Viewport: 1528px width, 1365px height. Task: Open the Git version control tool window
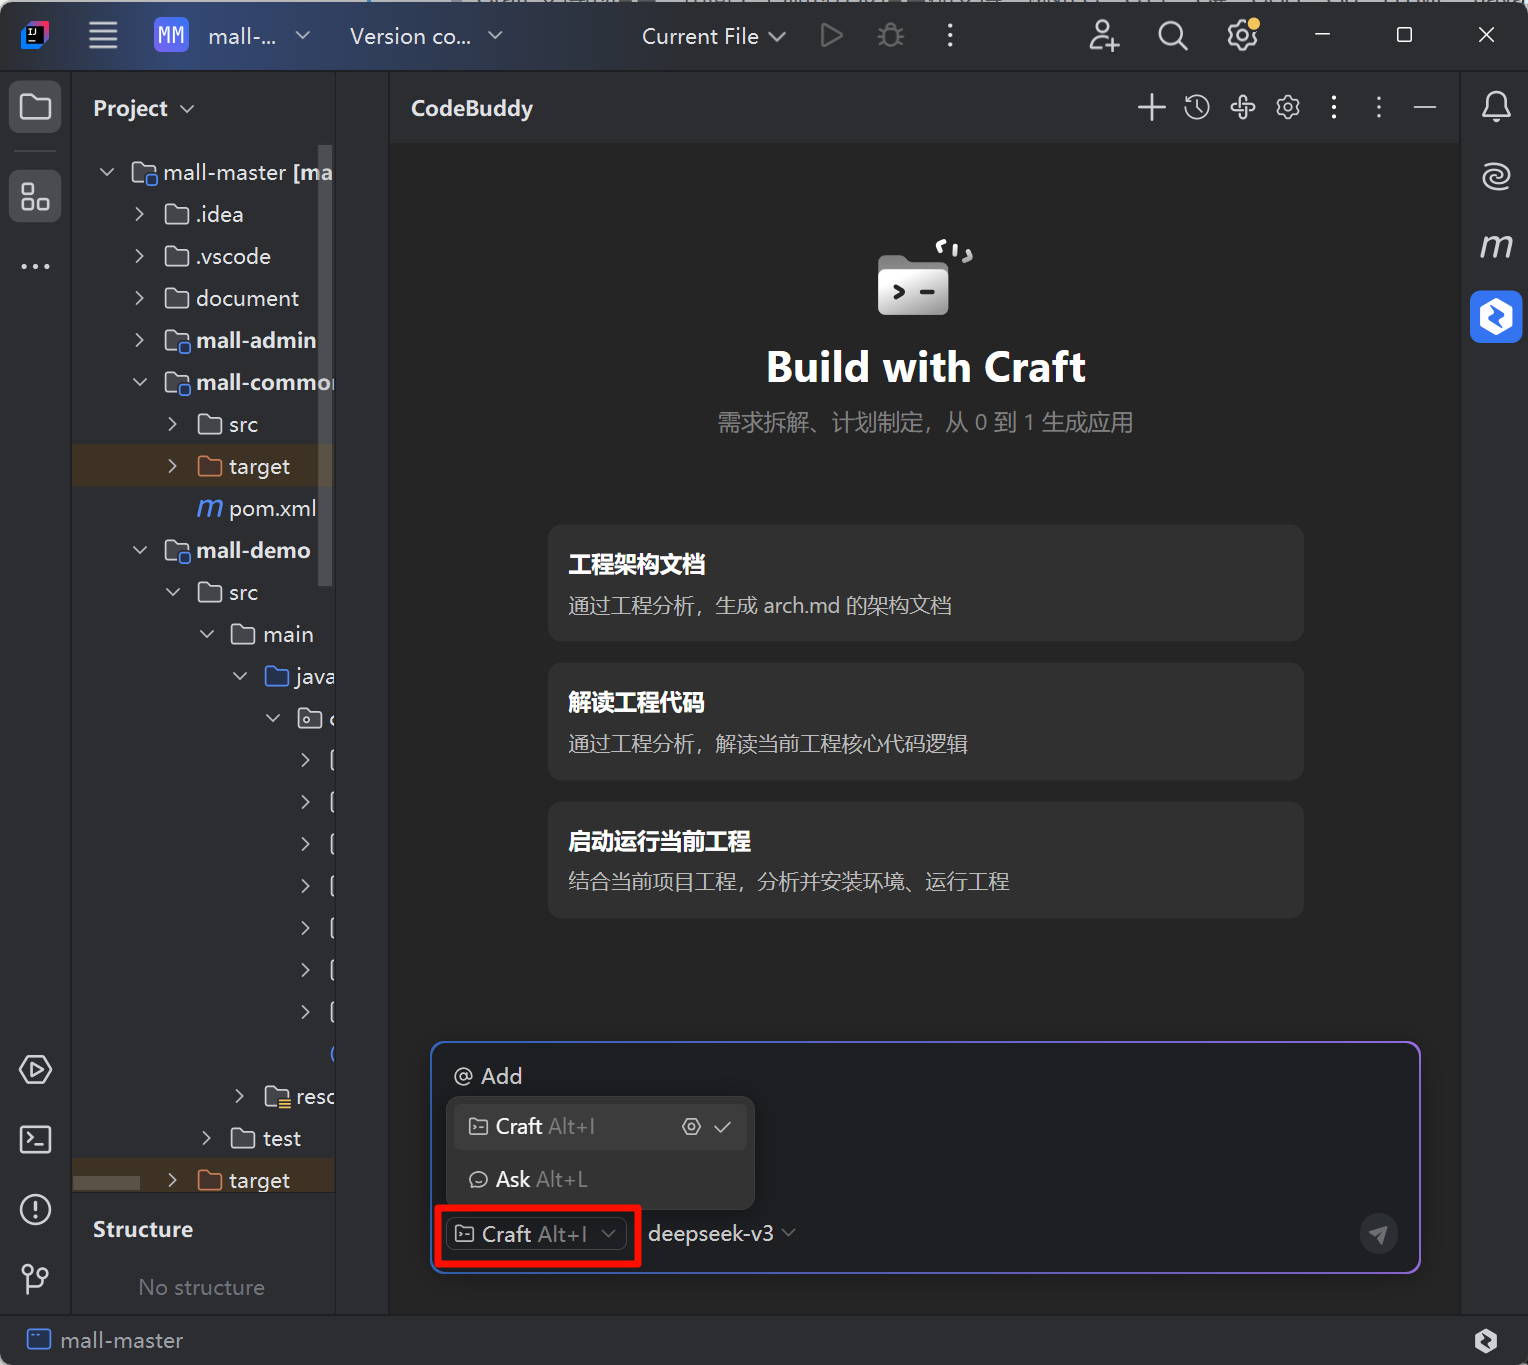click(36, 1278)
